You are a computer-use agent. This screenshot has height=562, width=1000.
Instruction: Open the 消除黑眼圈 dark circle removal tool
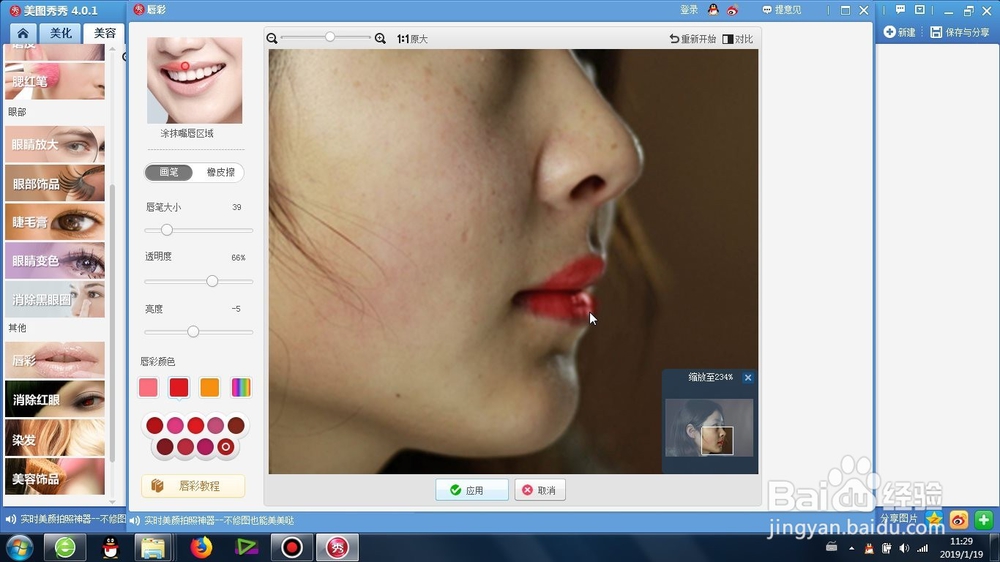pyautogui.click(x=55, y=299)
